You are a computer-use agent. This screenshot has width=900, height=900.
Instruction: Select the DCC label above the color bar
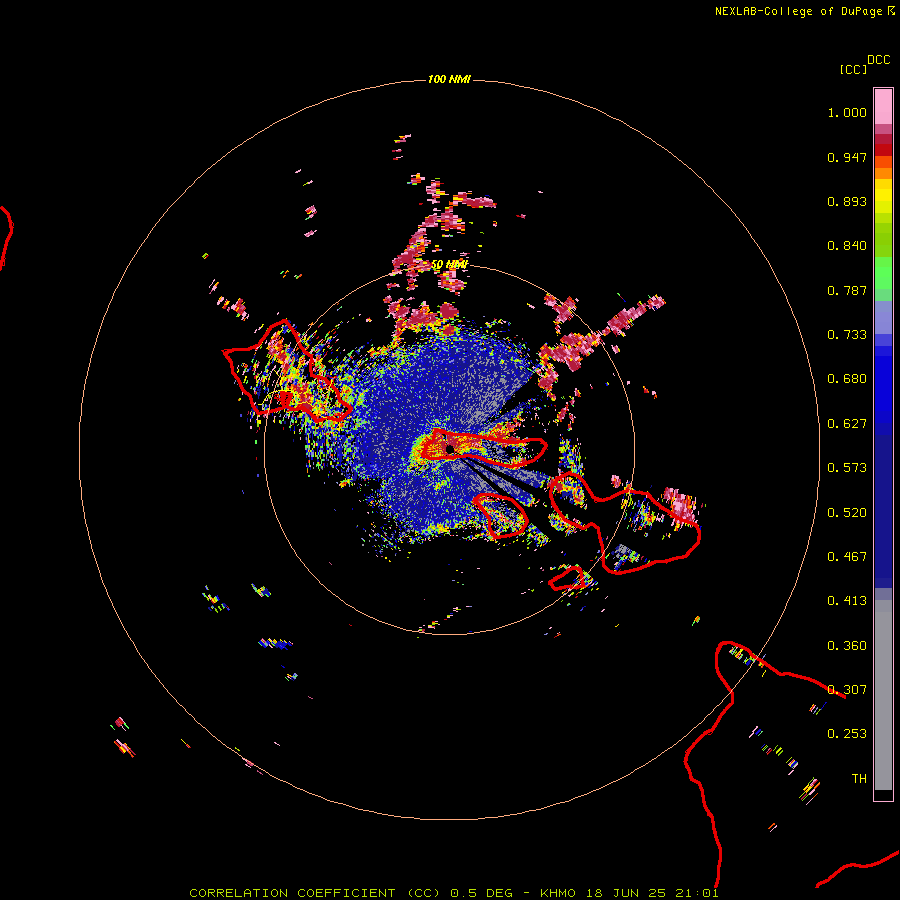click(x=879, y=60)
